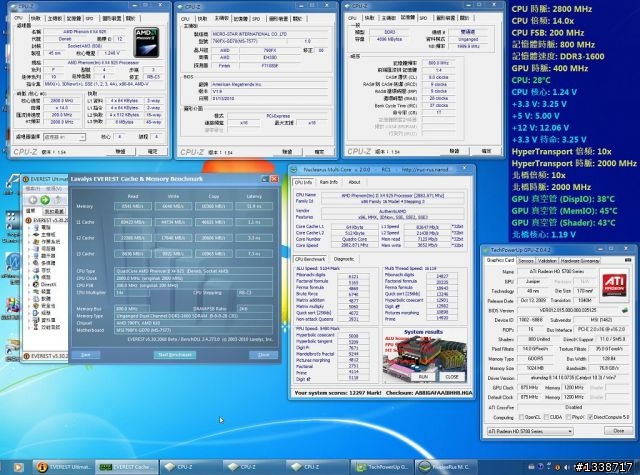Open processor selection dropdown in CPU-Z
Viewport: 640px width, 475px height.
pos(64,137)
